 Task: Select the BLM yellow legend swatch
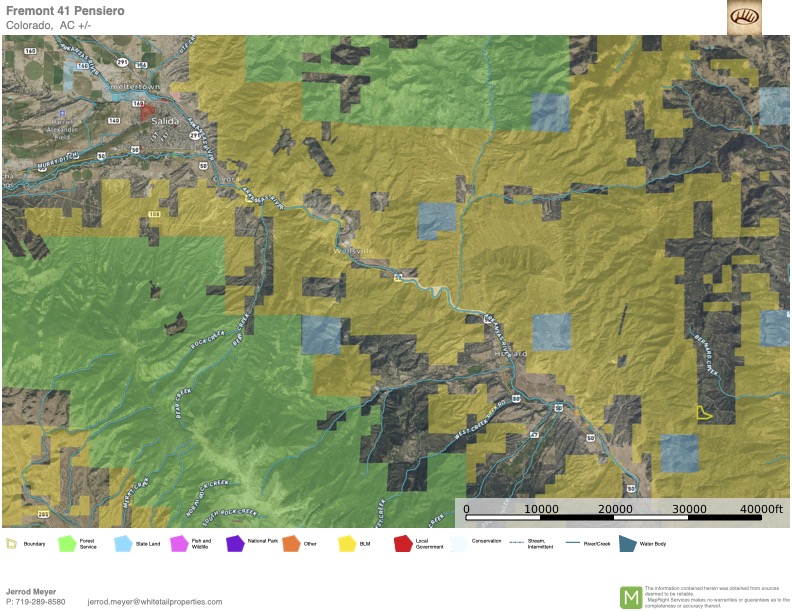point(347,544)
